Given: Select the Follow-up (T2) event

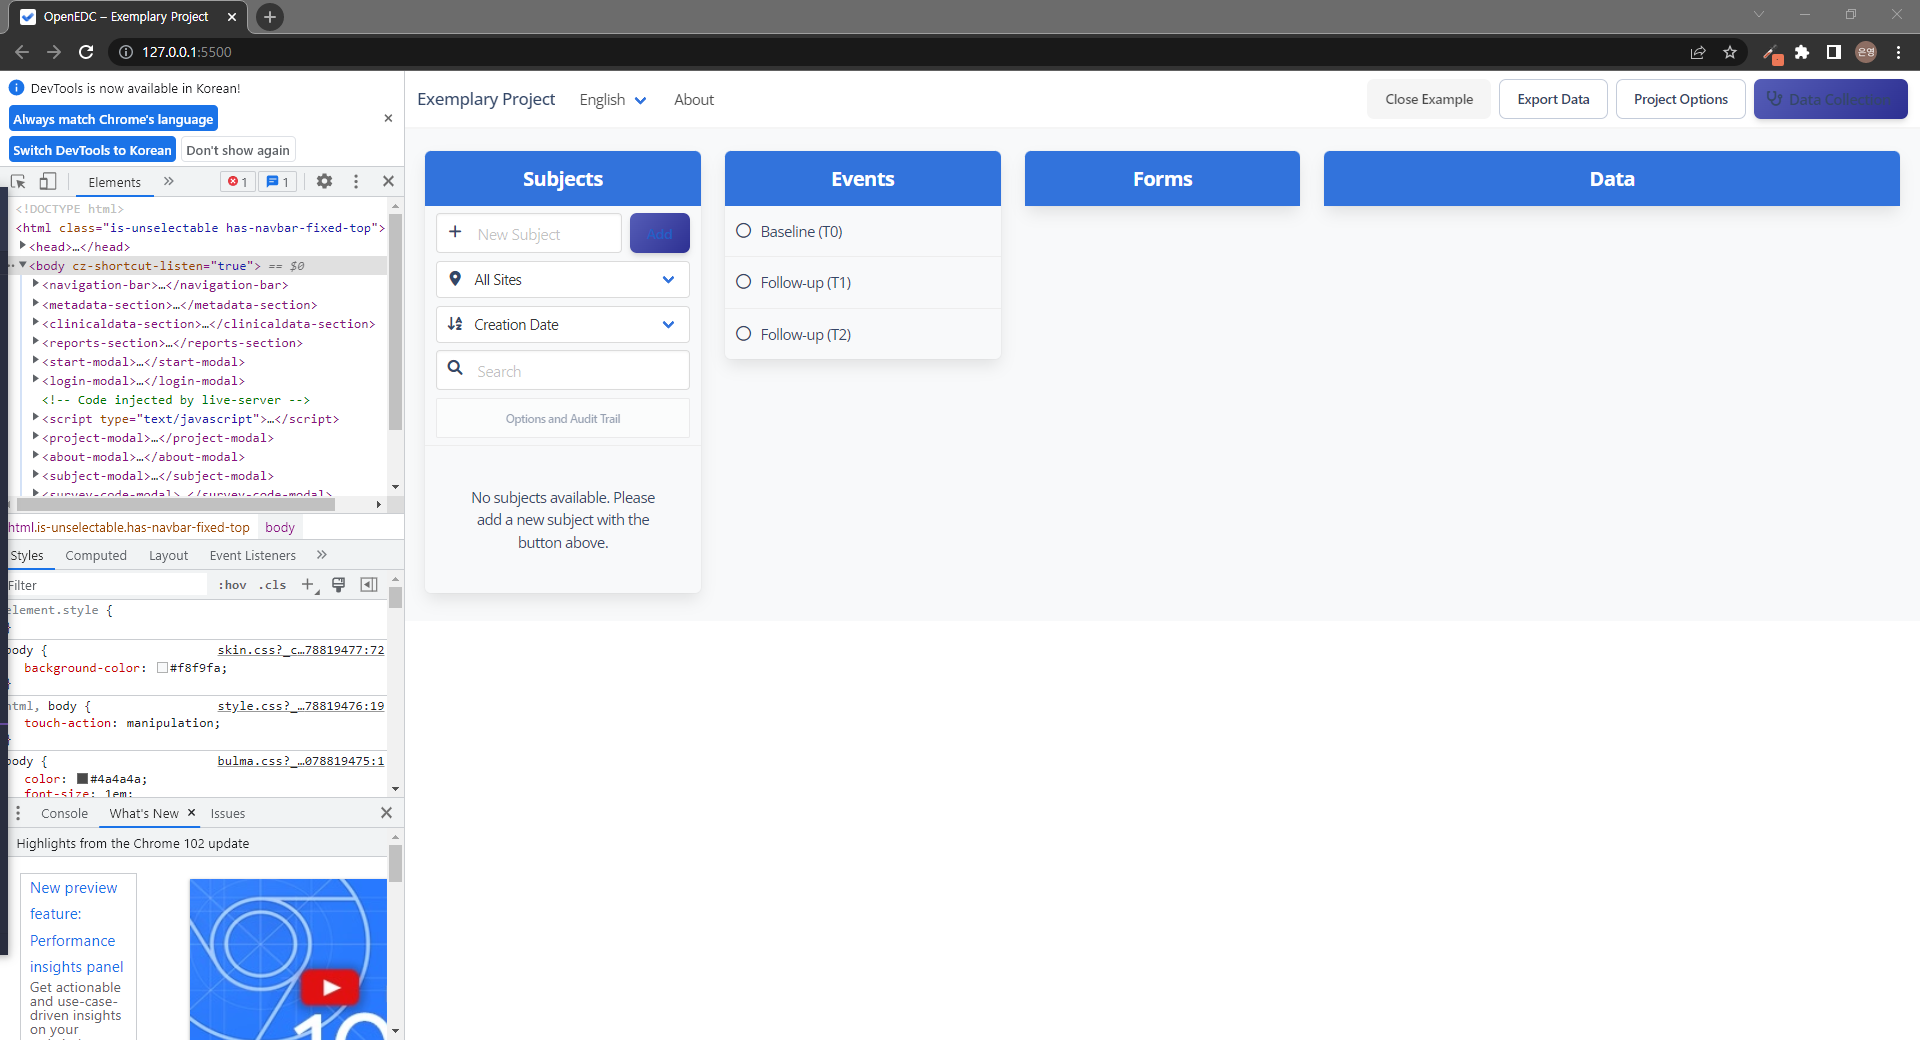Looking at the screenshot, I should click(863, 334).
